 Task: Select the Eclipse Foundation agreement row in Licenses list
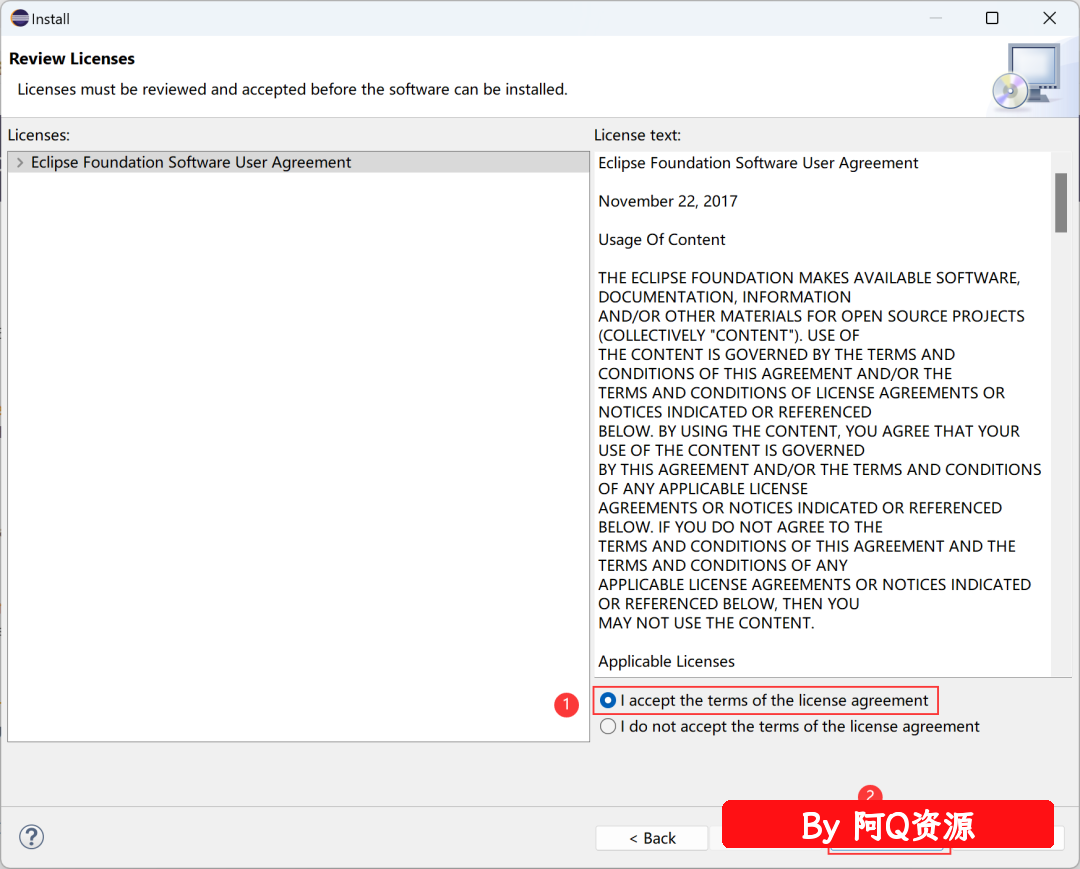(298, 163)
